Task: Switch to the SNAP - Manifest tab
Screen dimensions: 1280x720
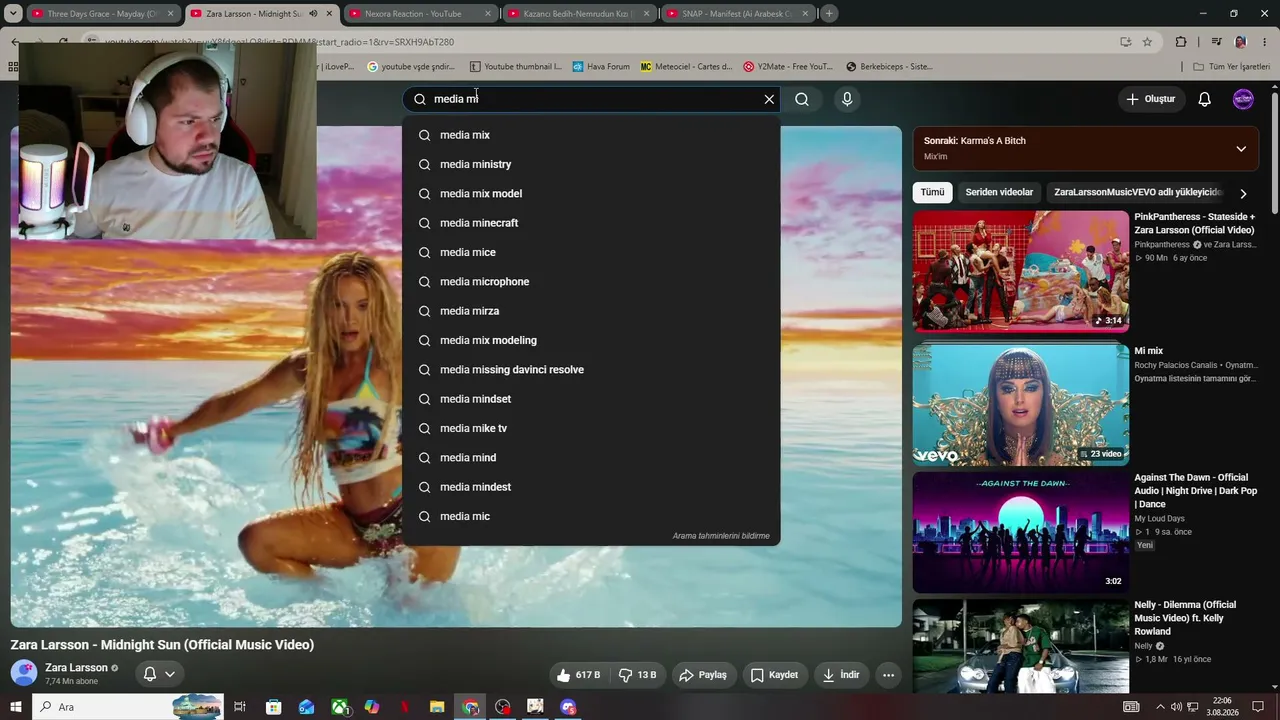Action: tap(737, 14)
